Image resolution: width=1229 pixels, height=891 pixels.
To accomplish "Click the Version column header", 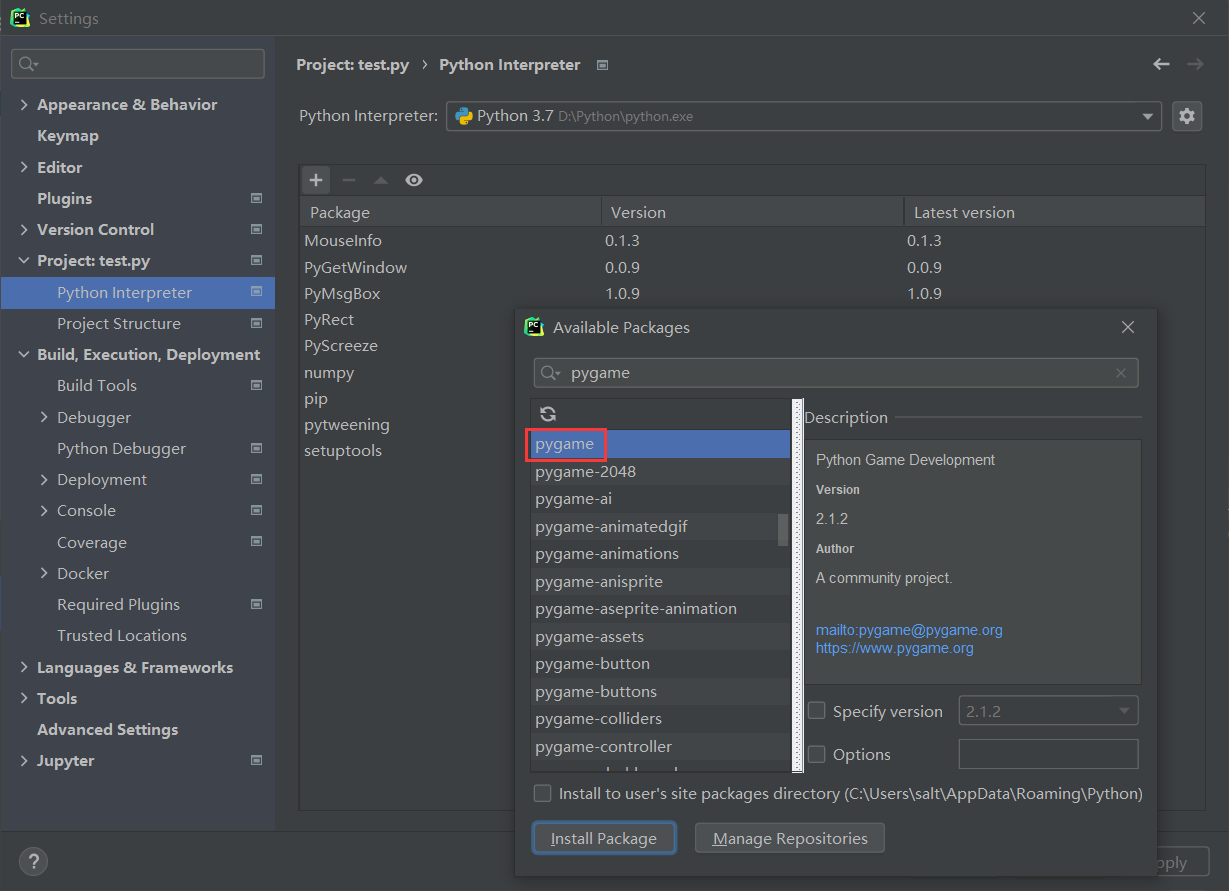I will [x=752, y=212].
